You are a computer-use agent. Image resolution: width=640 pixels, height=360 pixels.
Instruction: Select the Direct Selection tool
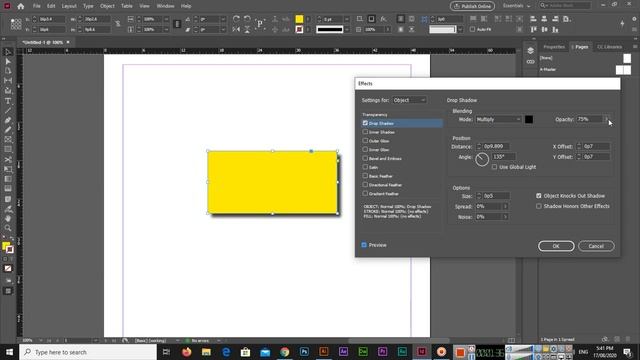(x=8, y=62)
